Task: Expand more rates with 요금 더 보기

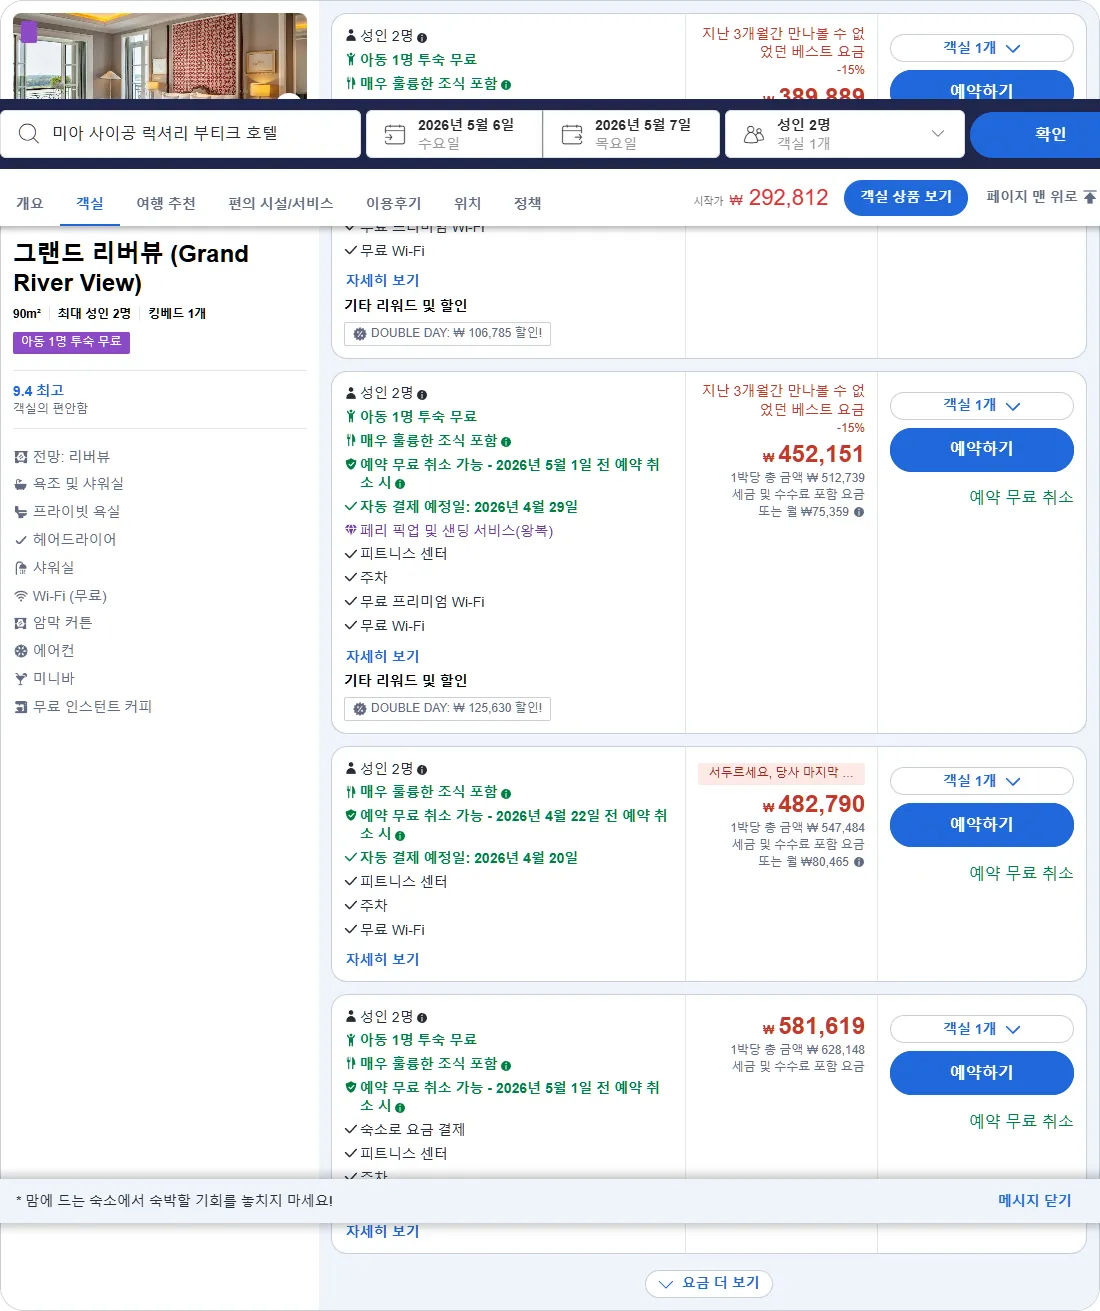Action: point(709,1283)
